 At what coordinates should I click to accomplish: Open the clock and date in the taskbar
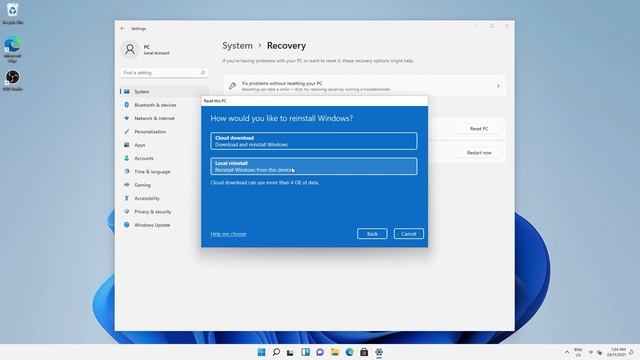[x=616, y=352]
